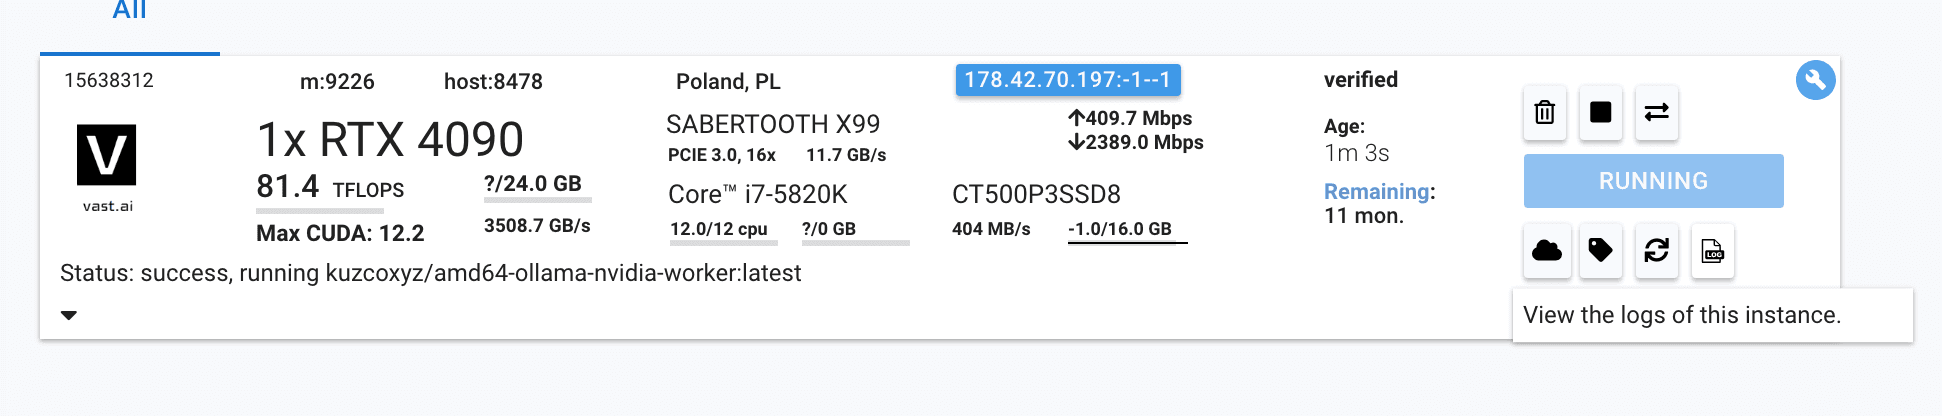Click the Remaining link
1942x416 pixels.
pos(1377,191)
